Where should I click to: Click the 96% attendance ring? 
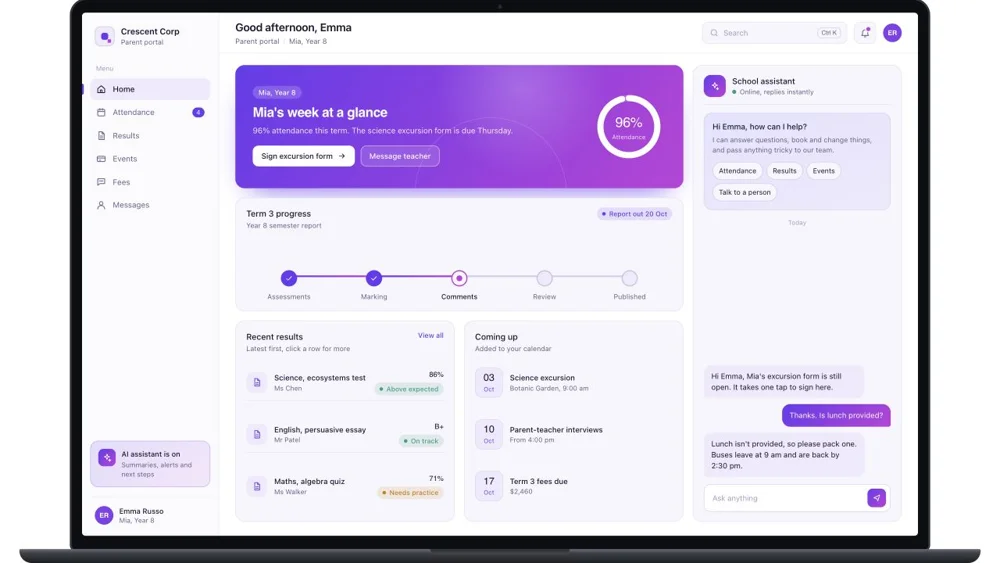(x=629, y=127)
